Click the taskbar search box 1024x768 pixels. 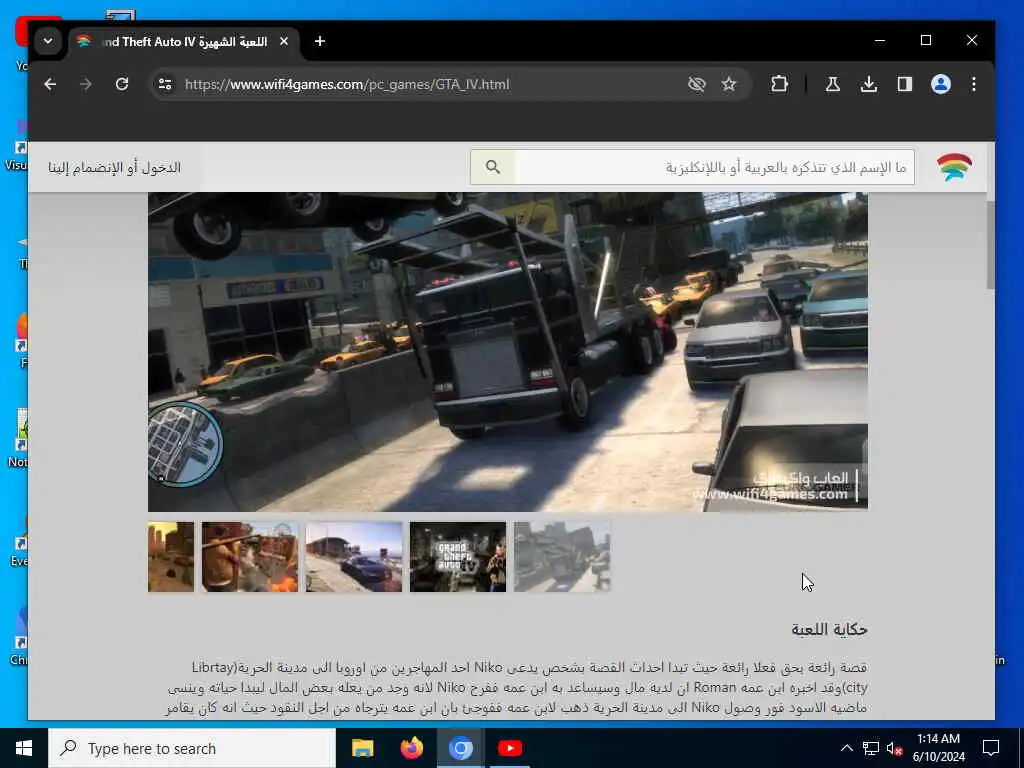tap(192, 748)
